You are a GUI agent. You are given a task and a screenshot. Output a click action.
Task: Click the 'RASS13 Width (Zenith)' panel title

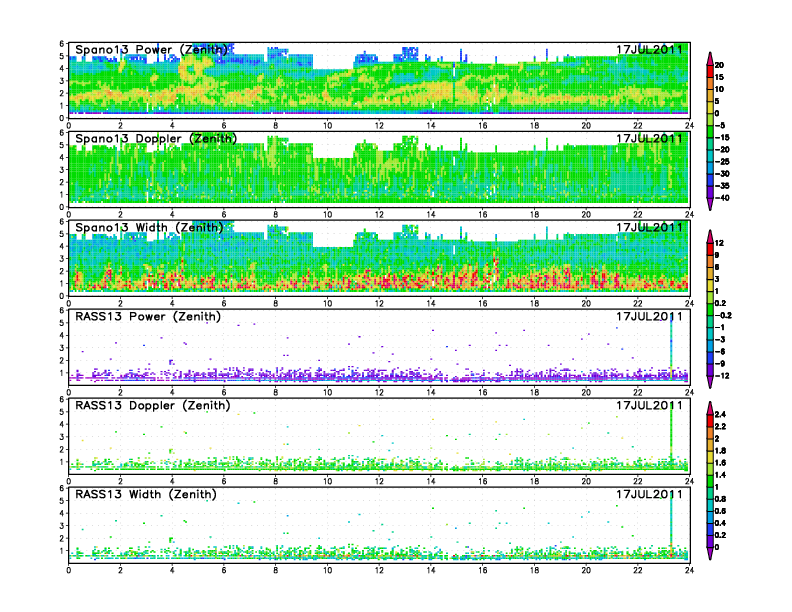point(146,494)
